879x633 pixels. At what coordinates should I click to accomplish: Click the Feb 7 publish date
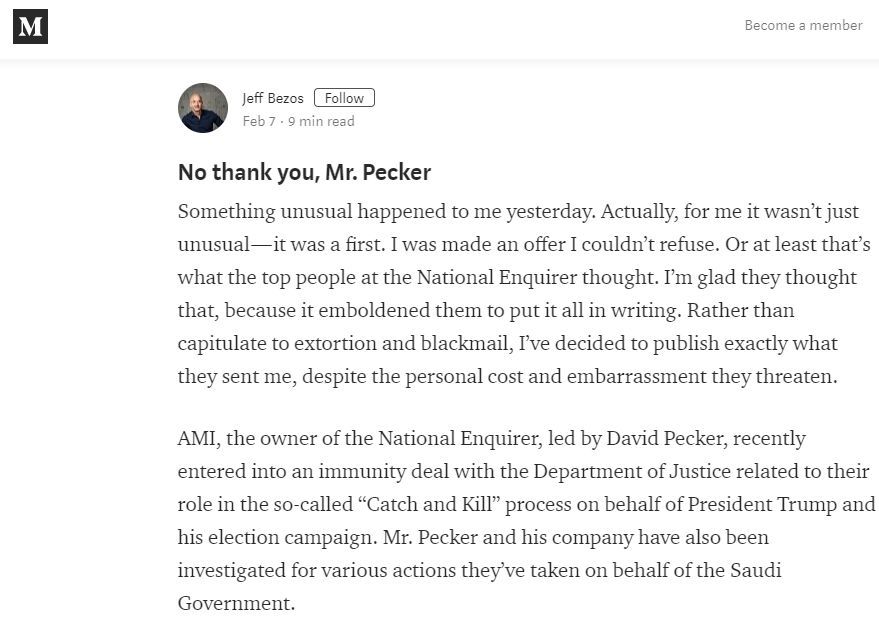(x=259, y=121)
